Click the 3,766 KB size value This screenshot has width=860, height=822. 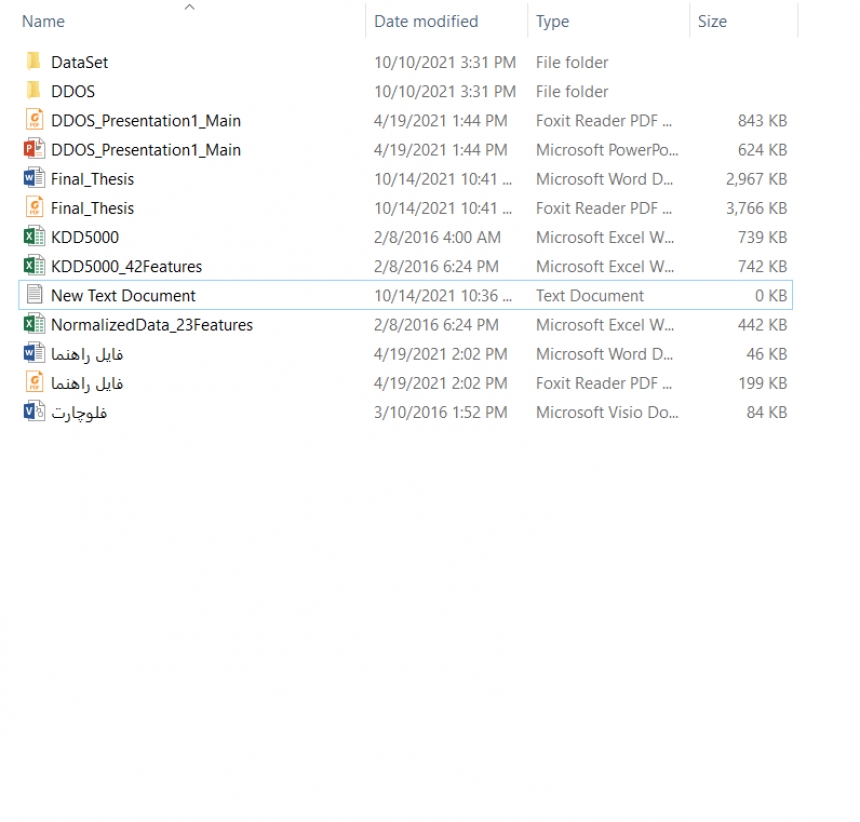click(756, 208)
